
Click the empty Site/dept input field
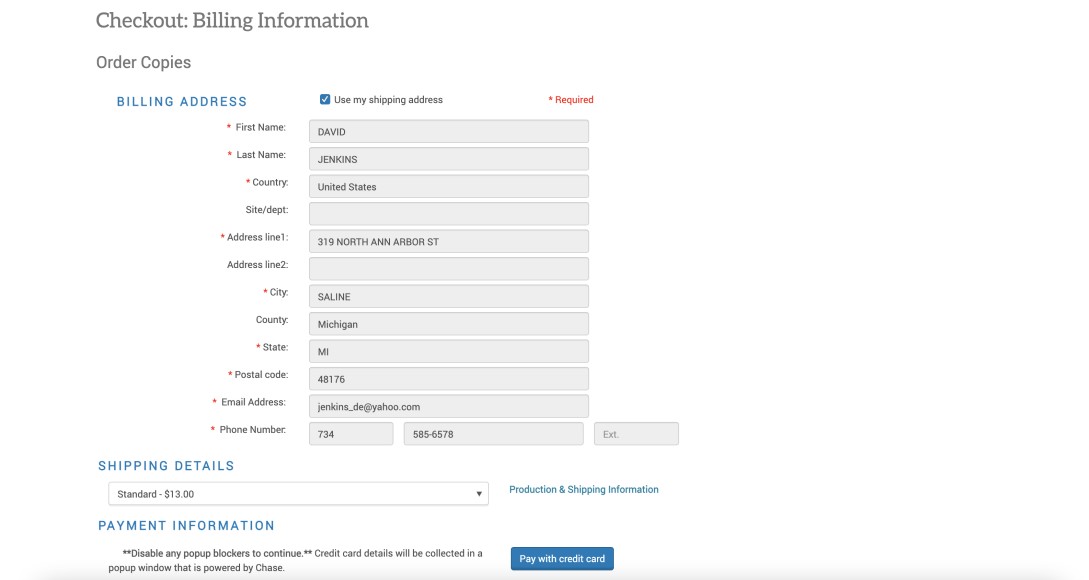click(x=448, y=214)
